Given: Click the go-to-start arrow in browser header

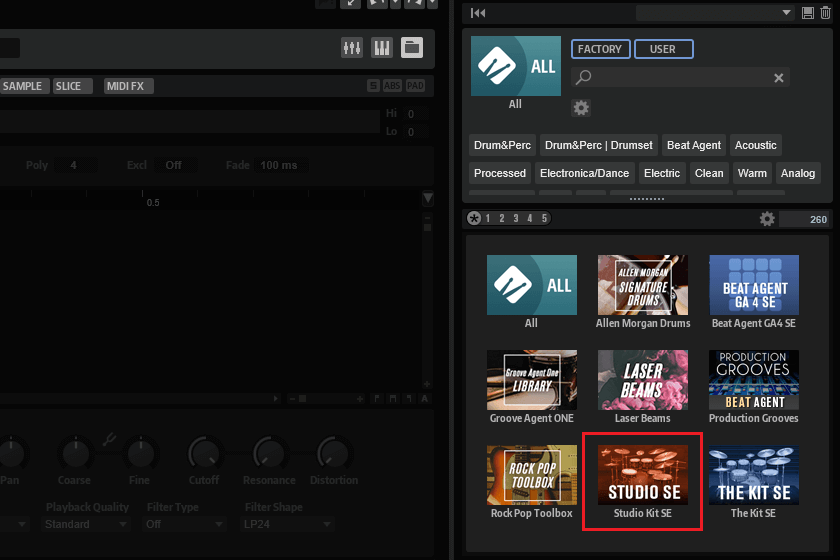Looking at the screenshot, I should [479, 12].
